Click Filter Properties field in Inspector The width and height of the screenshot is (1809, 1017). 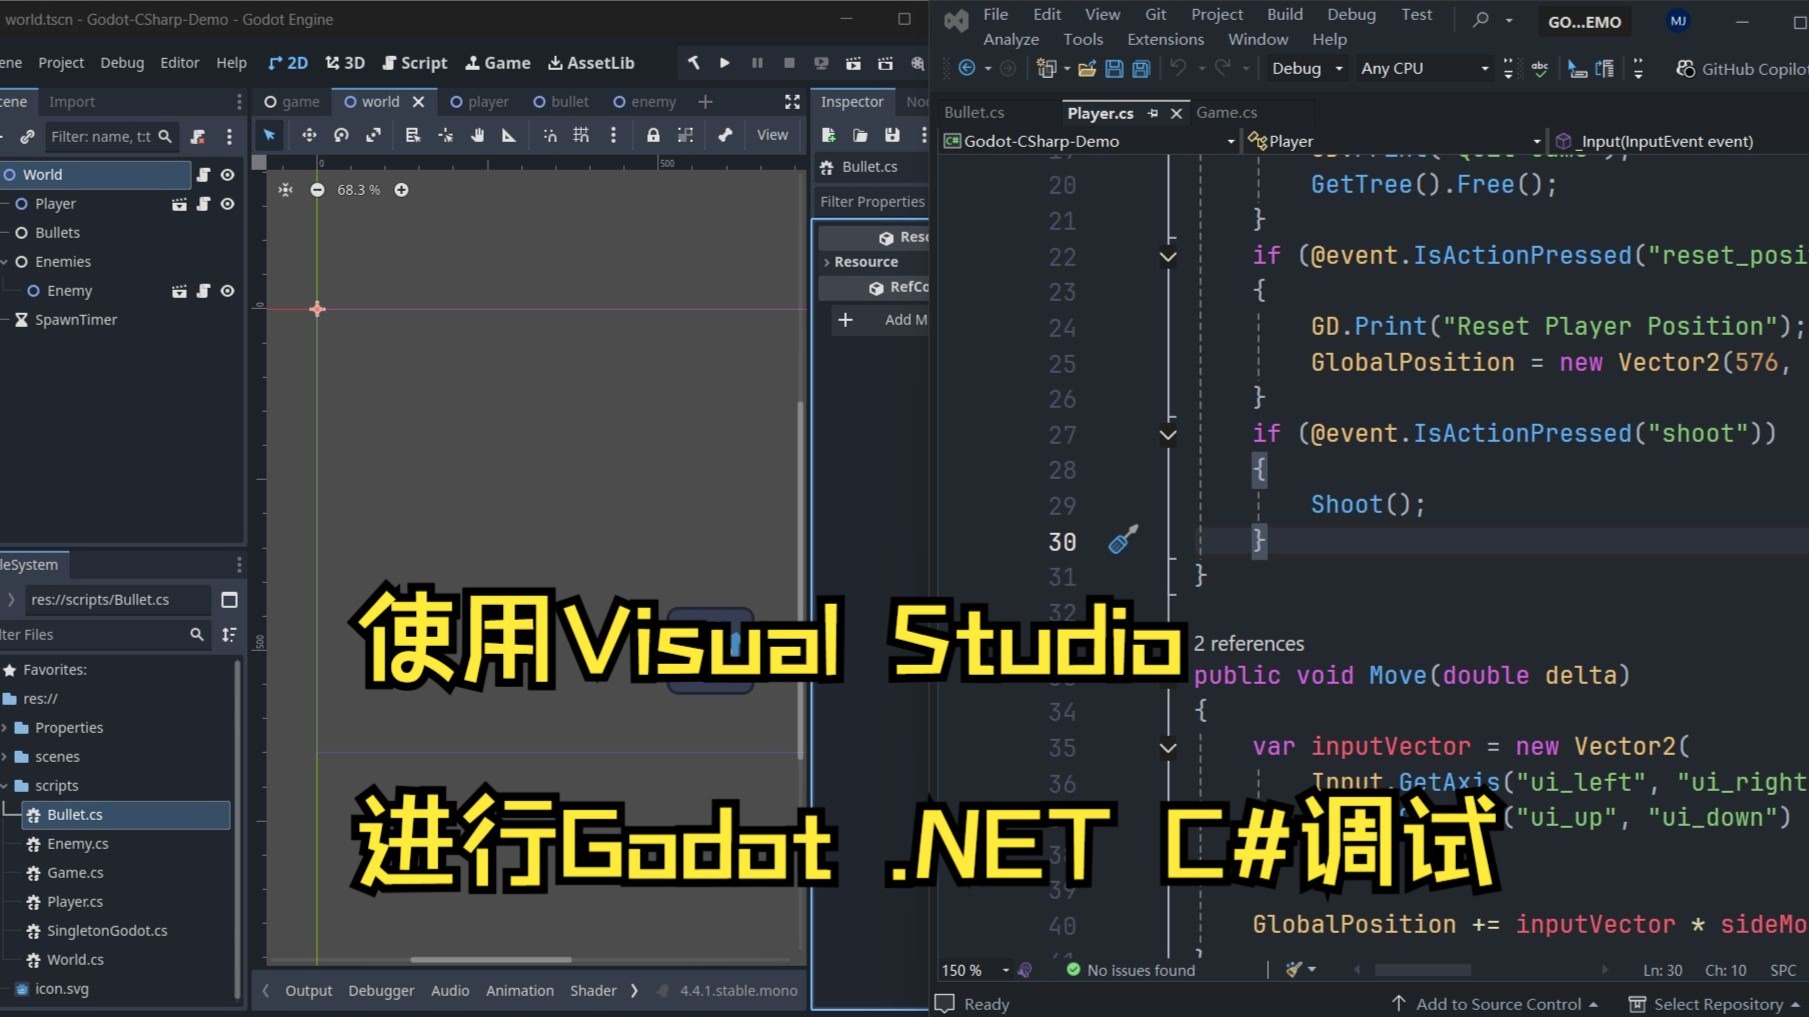point(872,202)
